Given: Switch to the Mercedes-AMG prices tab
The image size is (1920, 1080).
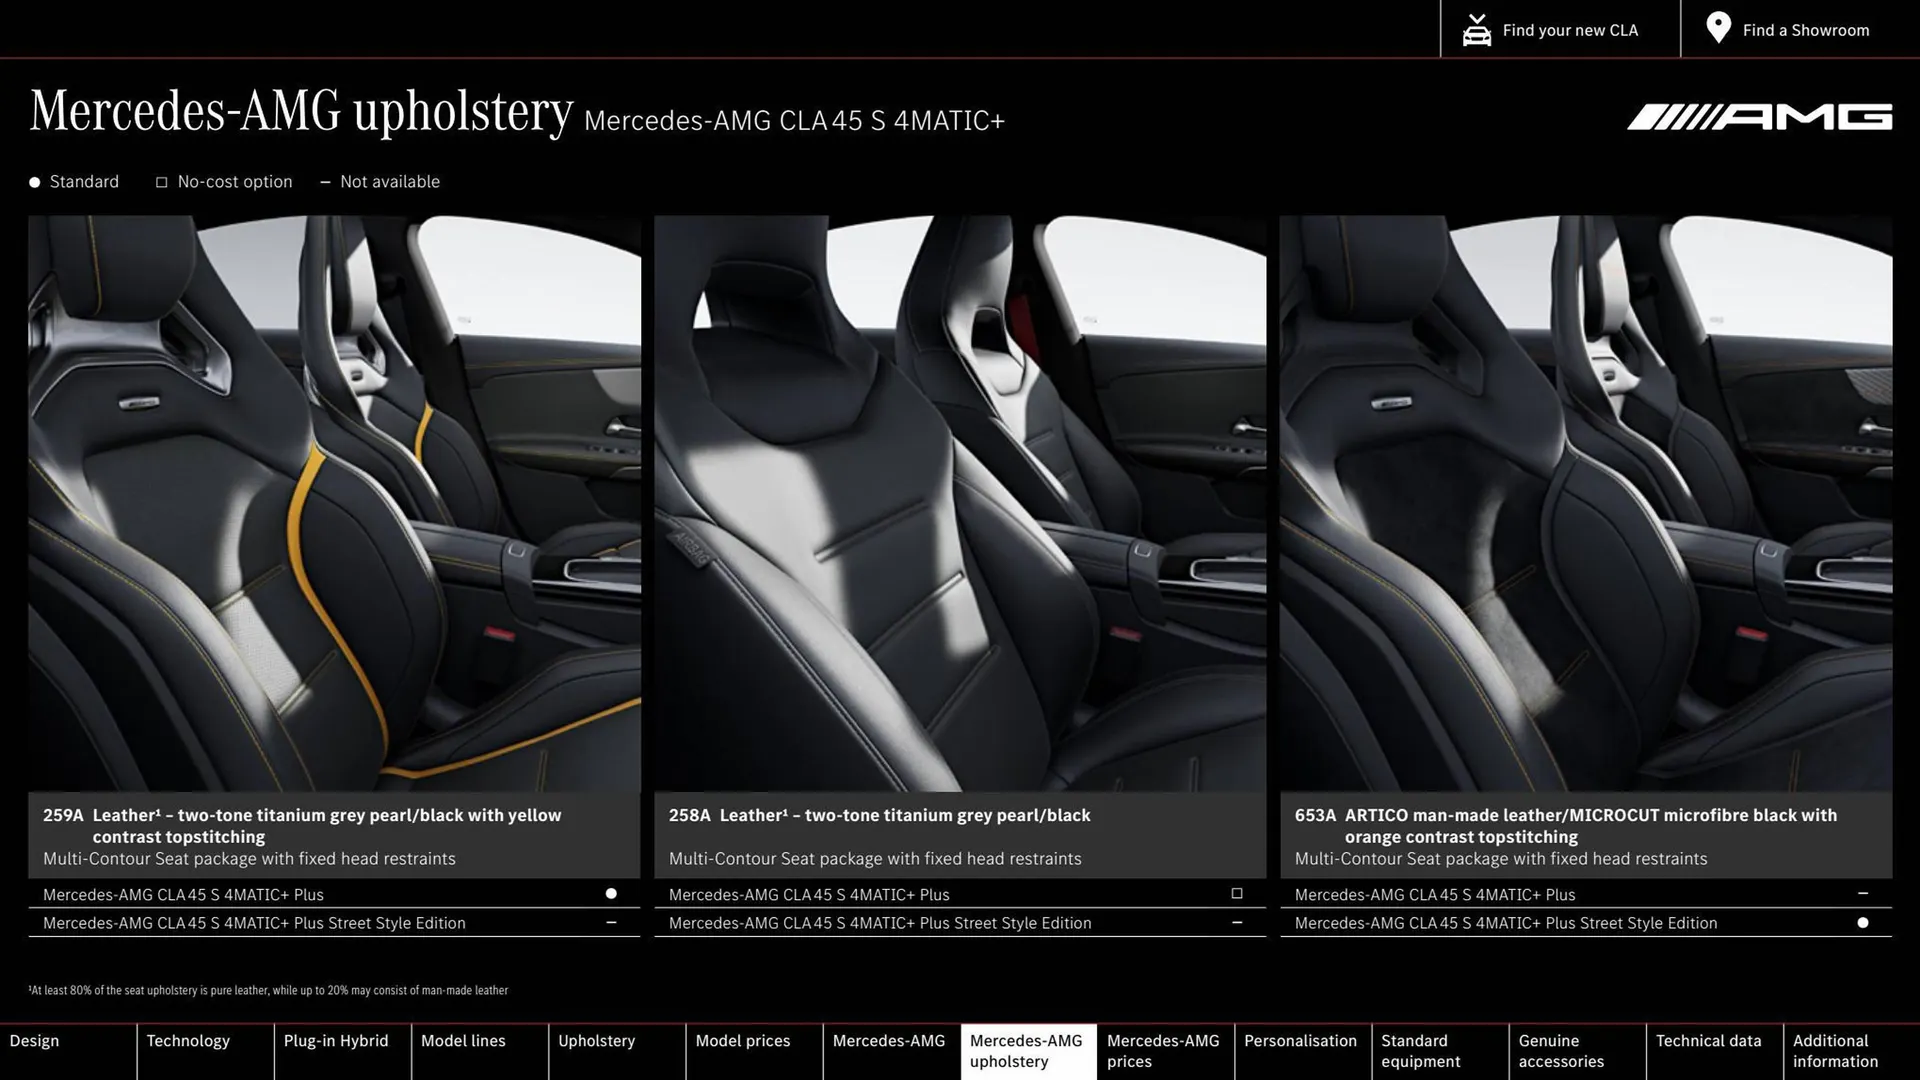Looking at the screenshot, I should click(x=1163, y=1050).
